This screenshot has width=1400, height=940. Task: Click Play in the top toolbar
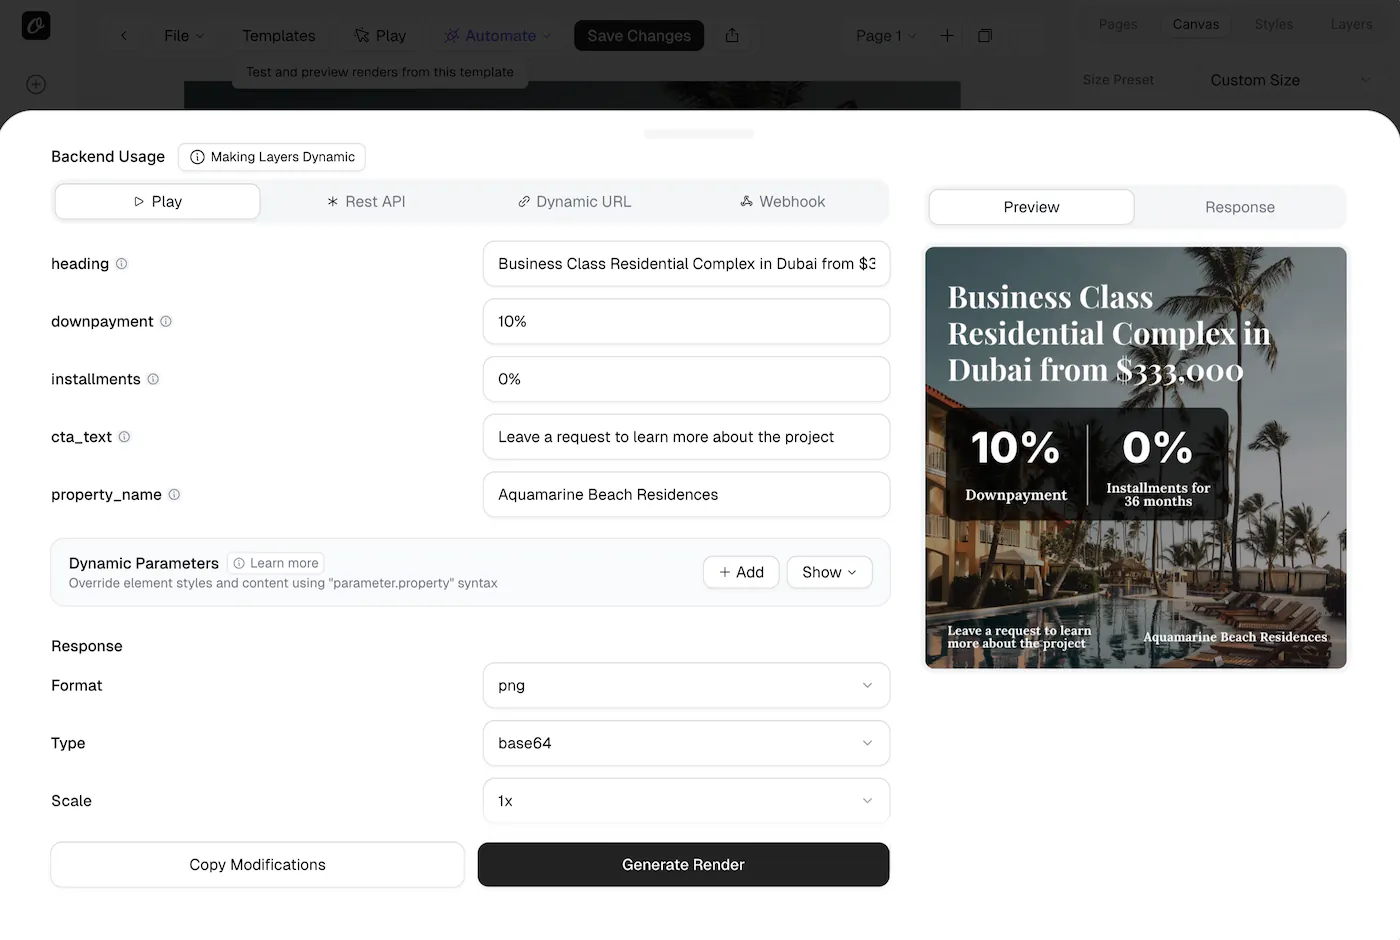click(x=380, y=35)
